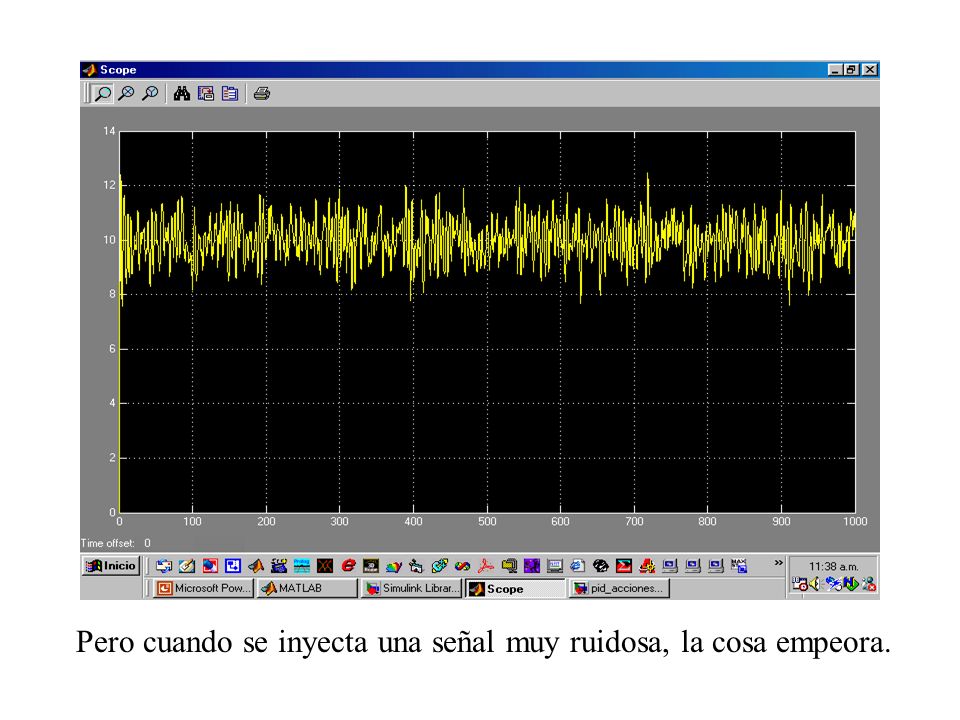
Task: Click the volume speaker tray icon
Action: click(x=814, y=584)
